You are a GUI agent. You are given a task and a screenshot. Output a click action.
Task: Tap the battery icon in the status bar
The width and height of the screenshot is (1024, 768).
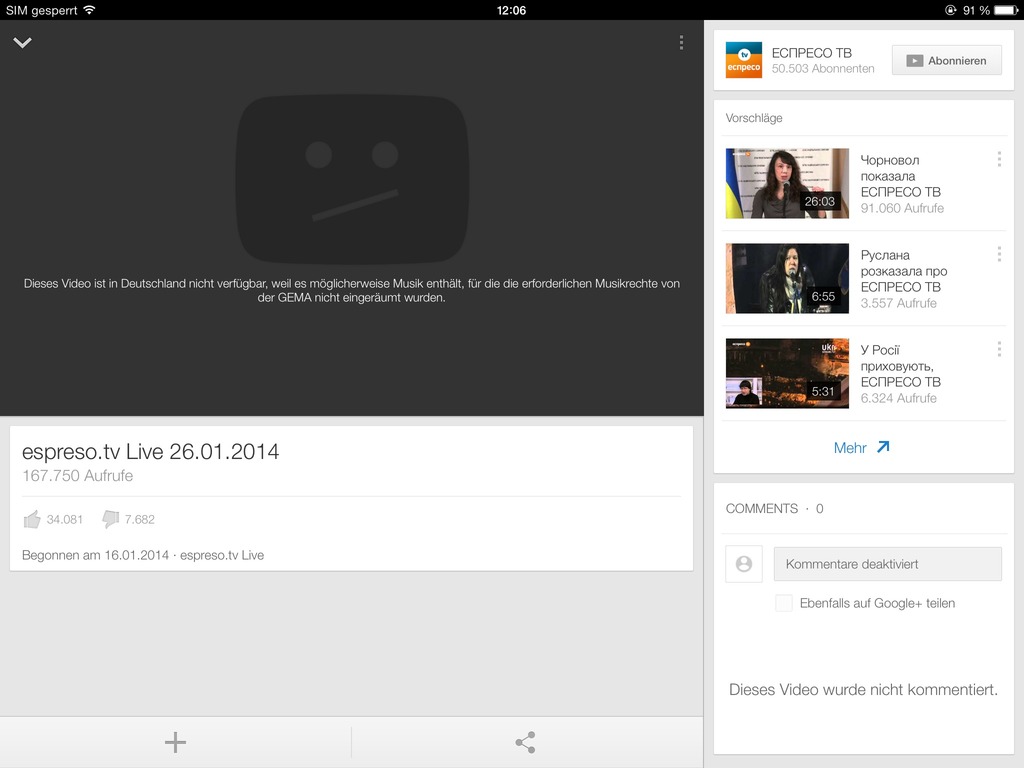tap(1006, 10)
